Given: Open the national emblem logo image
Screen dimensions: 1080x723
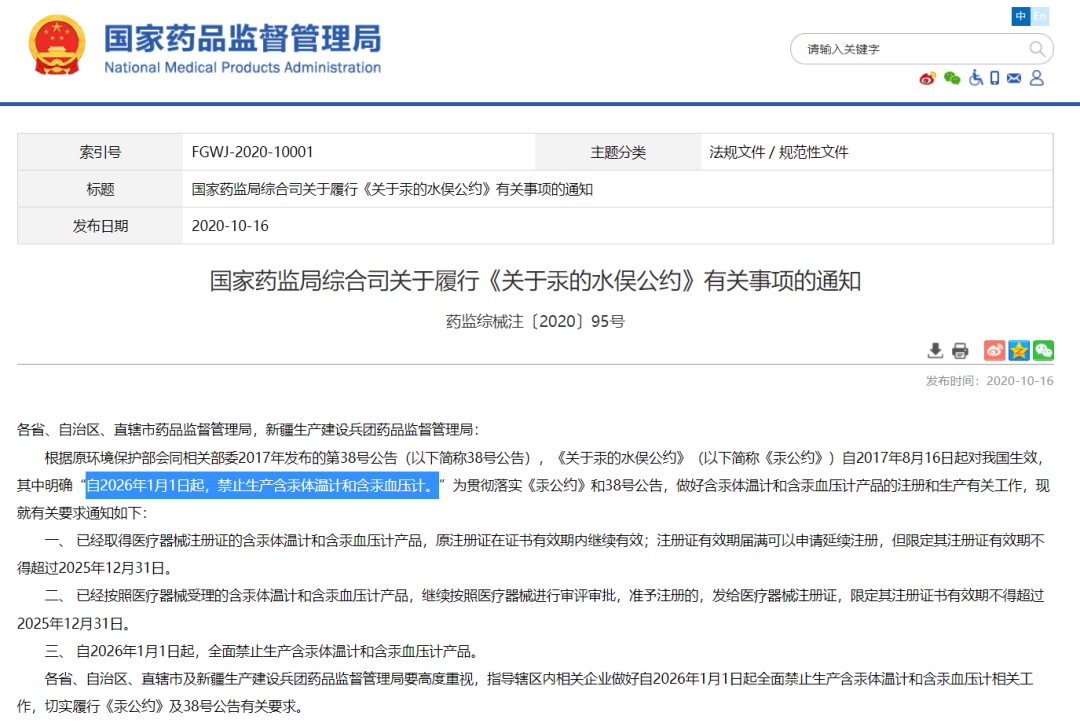Looking at the screenshot, I should click(x=57, y=45).
